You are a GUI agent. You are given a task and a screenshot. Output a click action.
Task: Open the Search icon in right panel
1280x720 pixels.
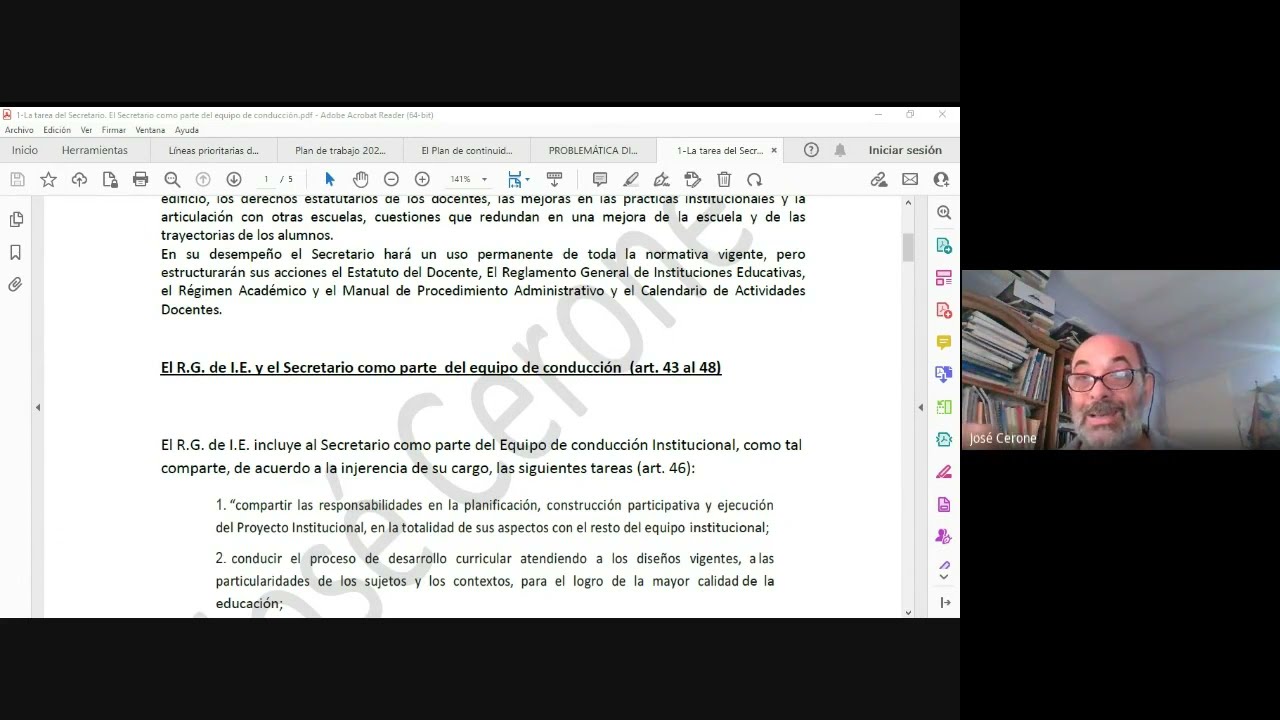point(944,212)
